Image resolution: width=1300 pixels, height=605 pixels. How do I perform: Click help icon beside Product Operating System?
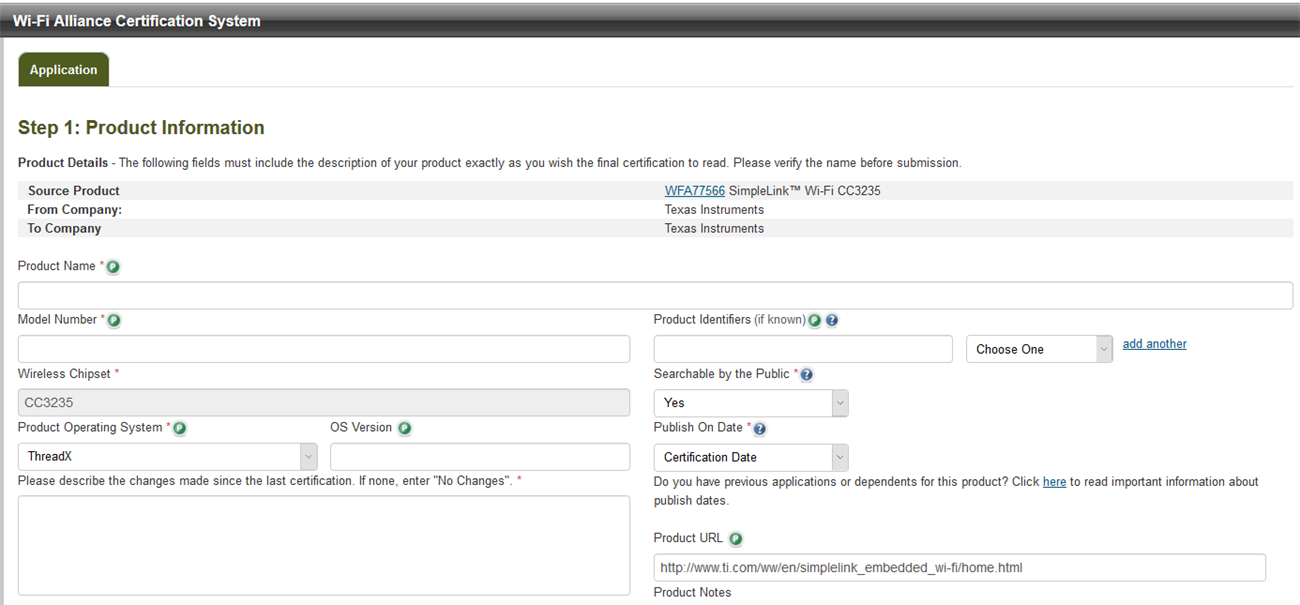tap(180, 428)
